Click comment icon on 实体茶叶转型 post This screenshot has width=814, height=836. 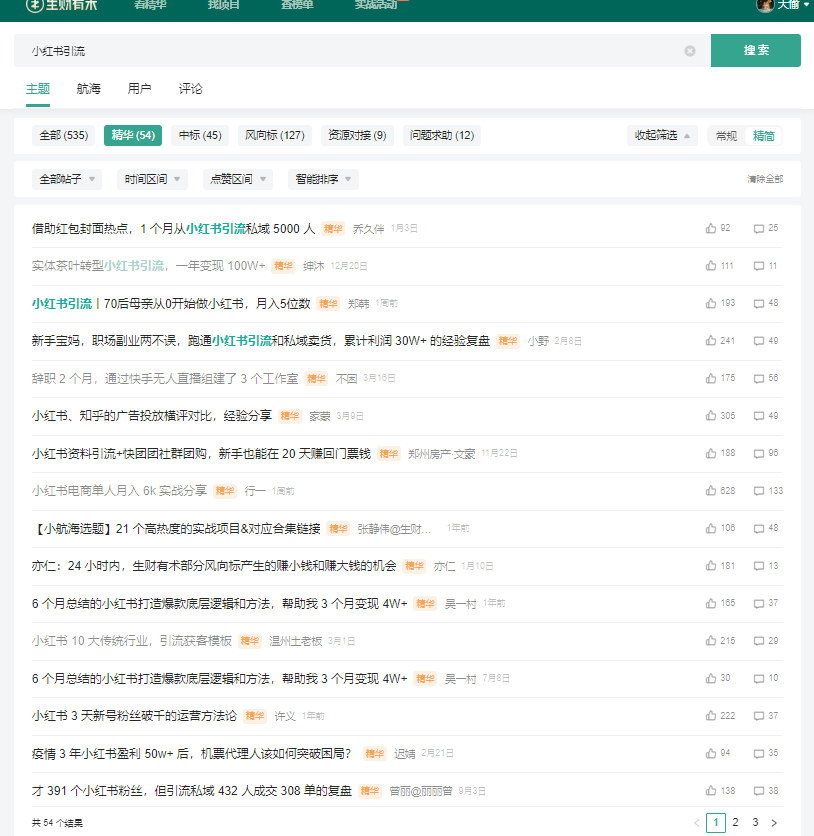point(759,266)
